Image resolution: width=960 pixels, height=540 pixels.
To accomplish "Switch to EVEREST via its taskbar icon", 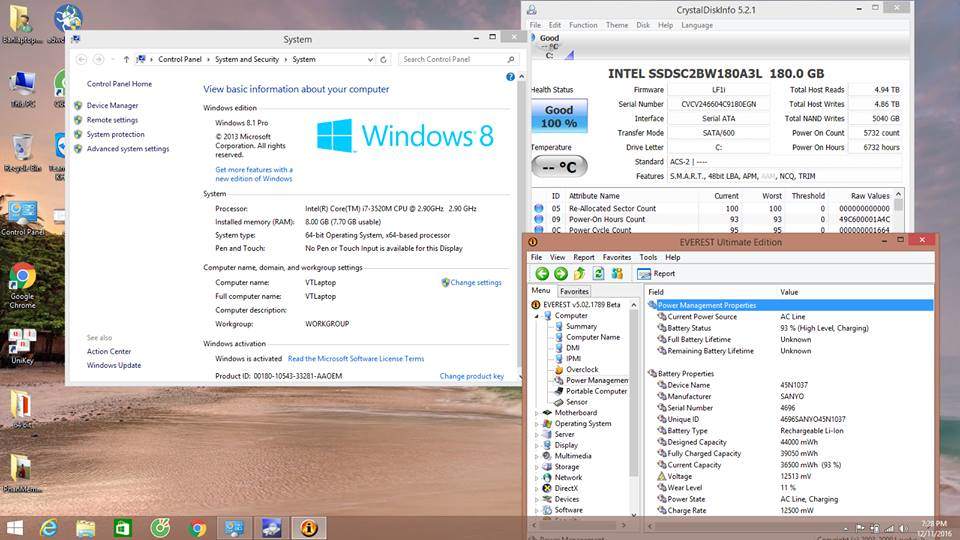I will pyautogui.click(x=309, y=528).
